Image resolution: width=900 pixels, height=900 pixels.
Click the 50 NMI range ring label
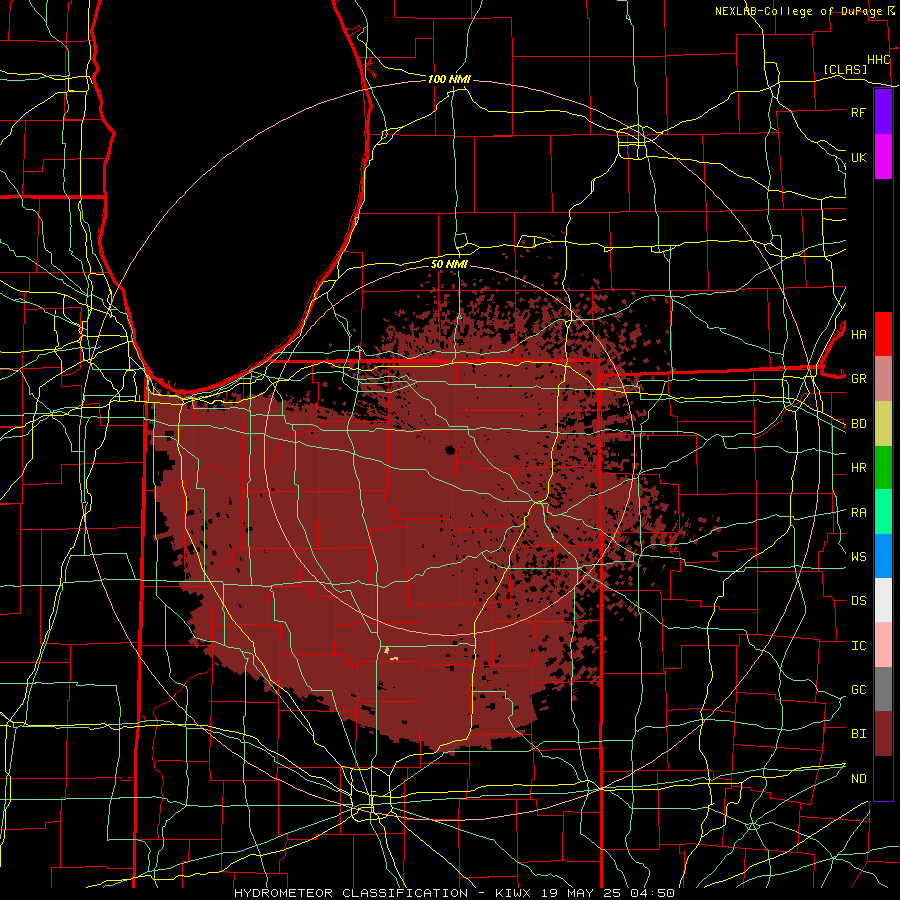click(x=449, y=264)
